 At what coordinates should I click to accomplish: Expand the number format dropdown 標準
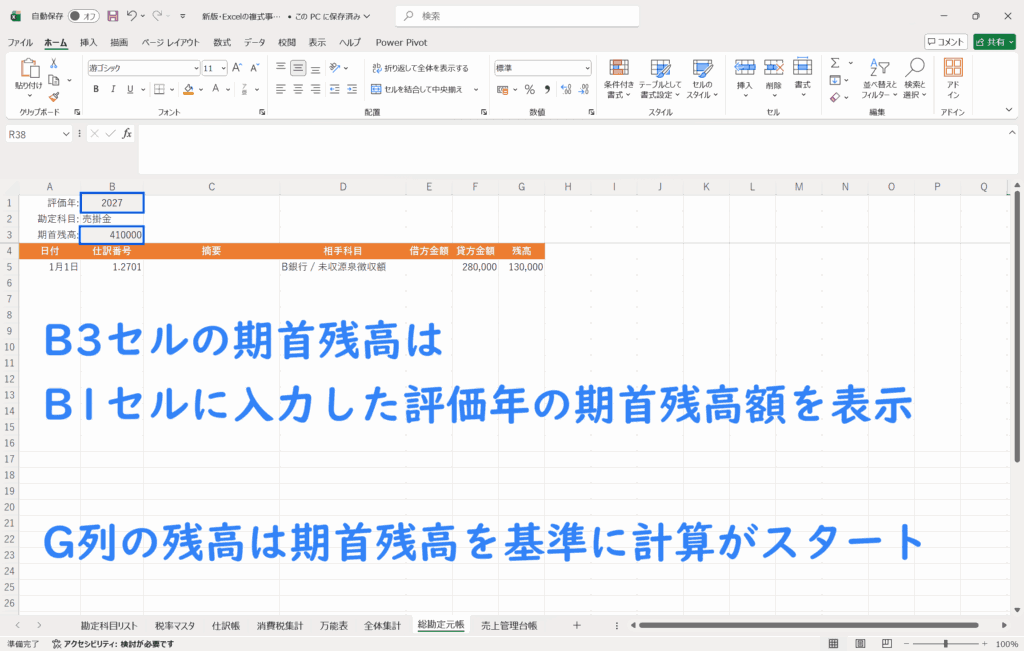(x=587, y=68)
